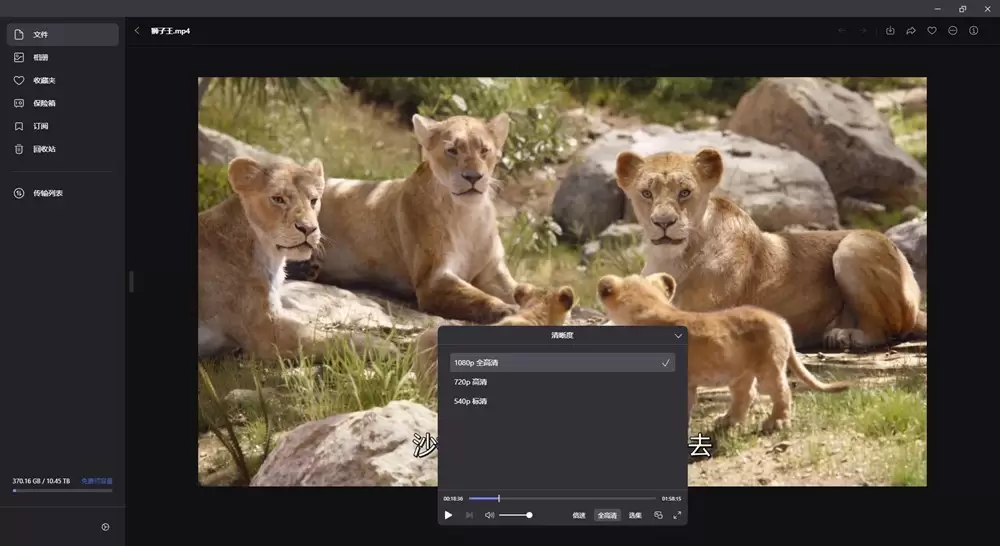Click the 清晰度 panel title
This screenshot has width=1000, height=546.
point(562,336)
